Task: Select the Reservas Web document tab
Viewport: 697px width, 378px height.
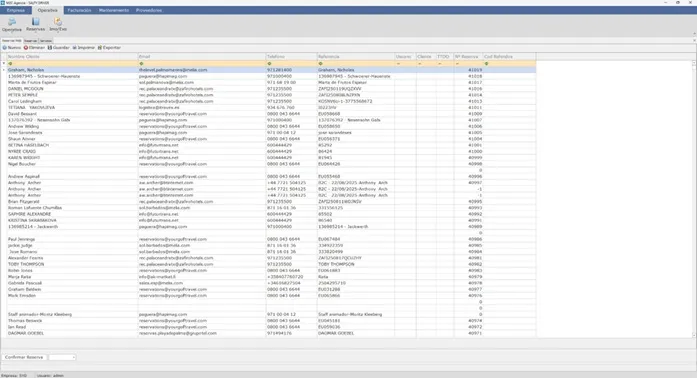Action: (x=12, y=40)
